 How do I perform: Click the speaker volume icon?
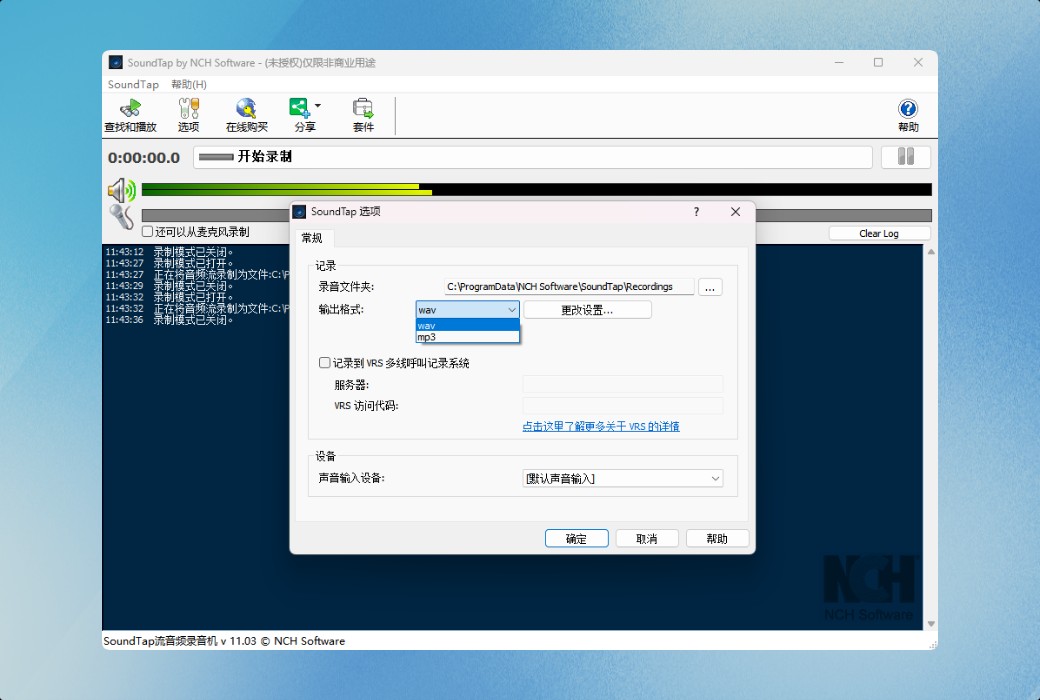120,190
